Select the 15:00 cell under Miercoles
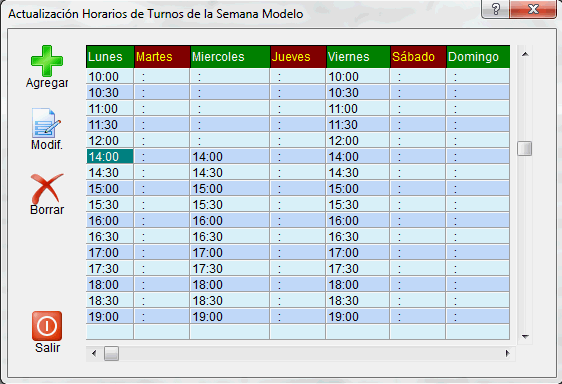 (230, 189)
